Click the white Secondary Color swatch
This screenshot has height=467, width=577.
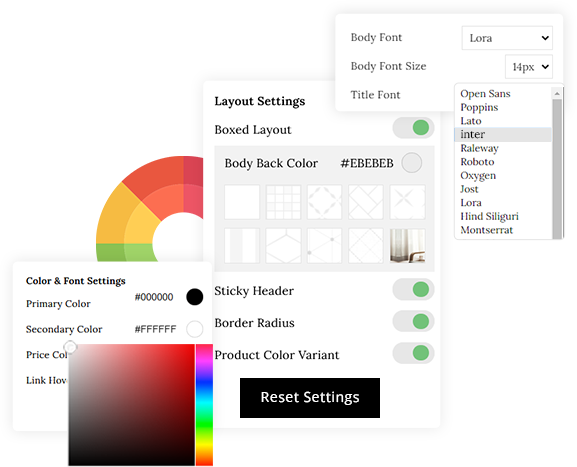[x=195, y=329]
